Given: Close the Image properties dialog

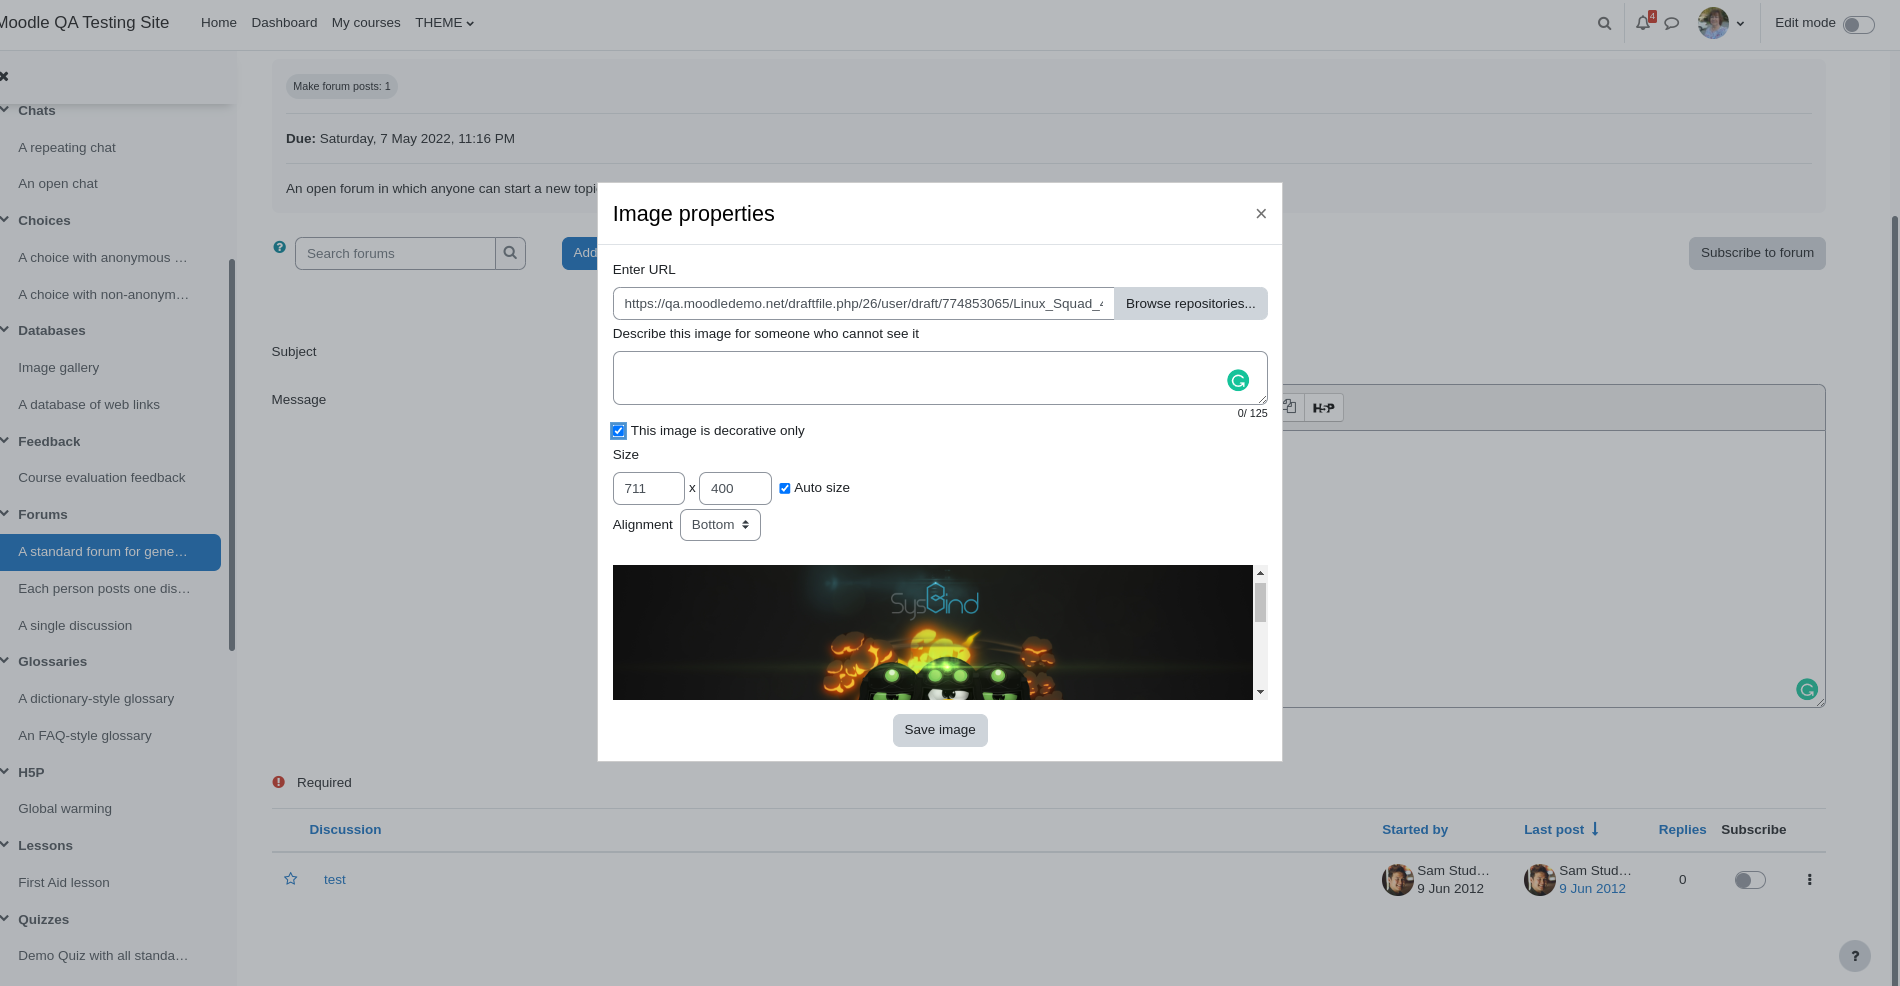Looking at the screenshot, I should click(x=1261, y=214).
